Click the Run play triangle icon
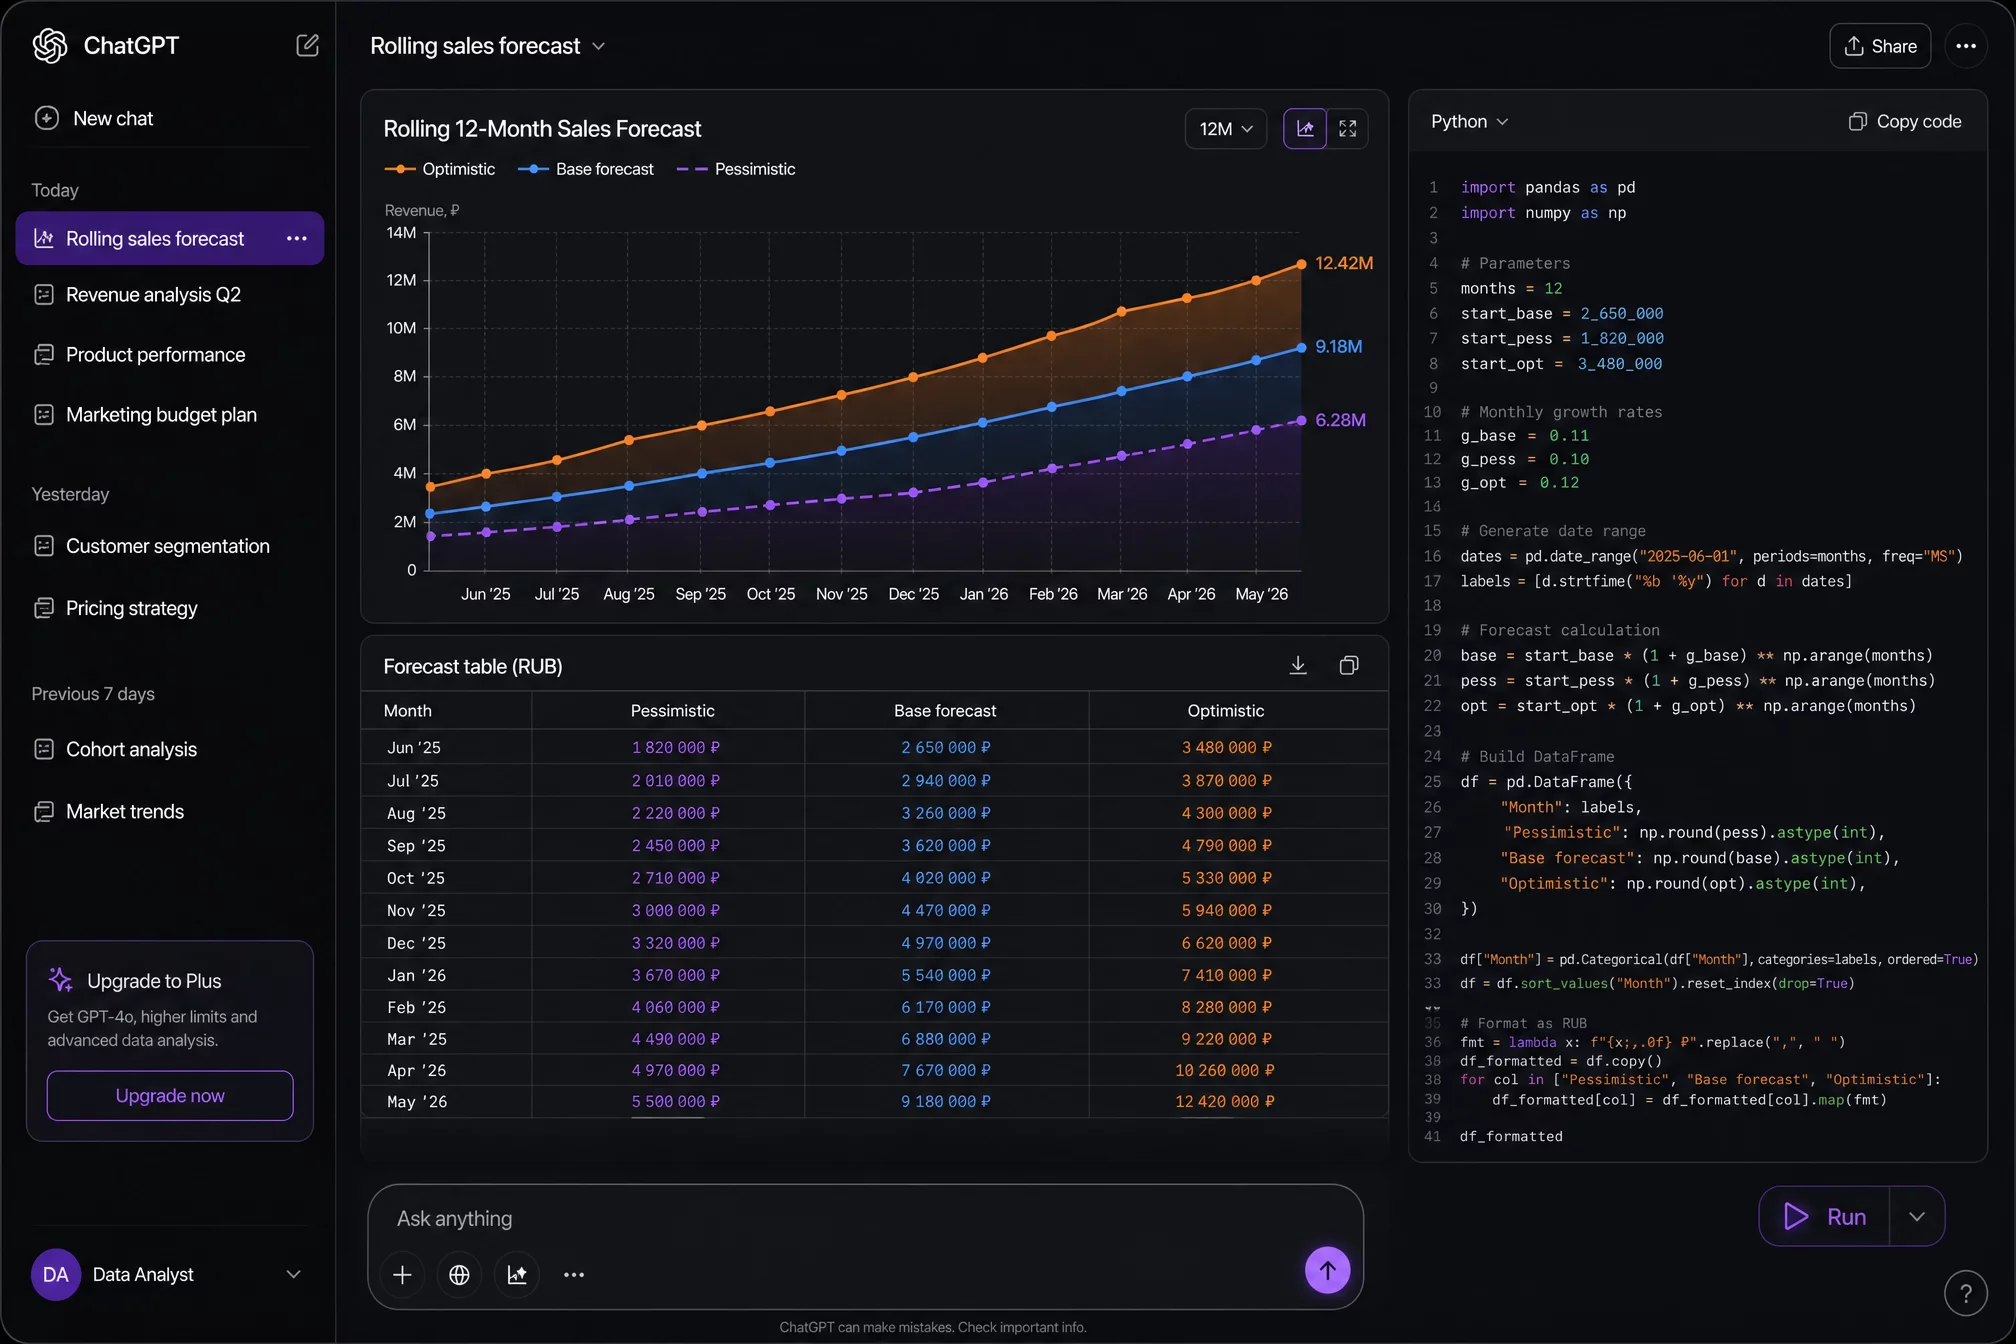The width and height of the screenshot is (2016, 1344). (x=1796, y=1216)
